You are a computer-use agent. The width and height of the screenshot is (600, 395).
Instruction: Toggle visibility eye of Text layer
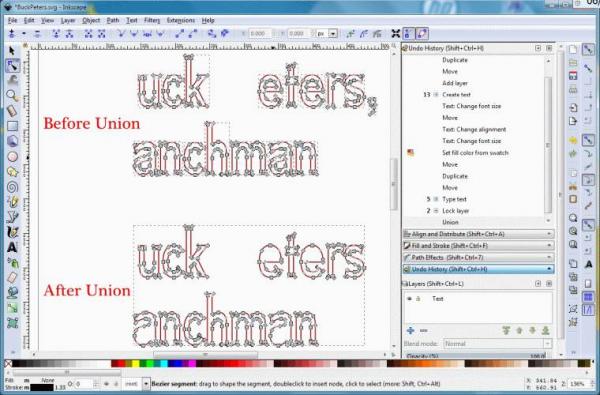coord(409,299)
